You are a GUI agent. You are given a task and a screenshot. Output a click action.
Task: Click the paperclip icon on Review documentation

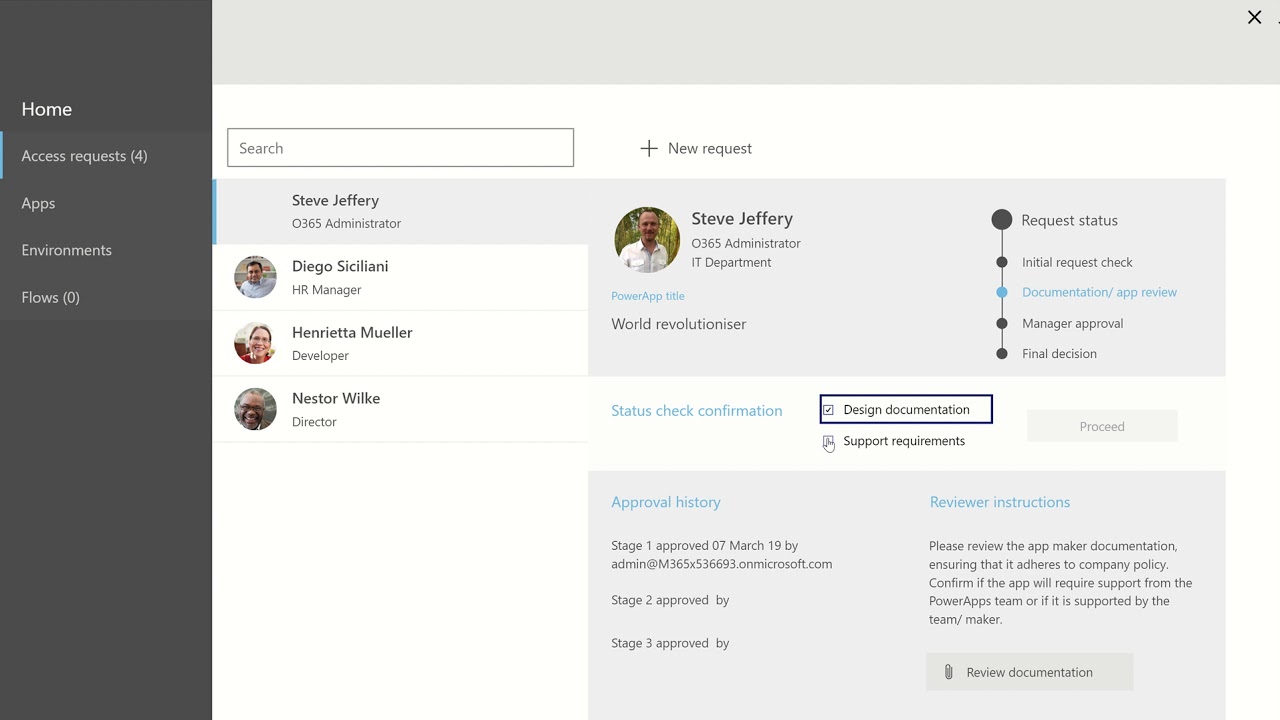948,672
